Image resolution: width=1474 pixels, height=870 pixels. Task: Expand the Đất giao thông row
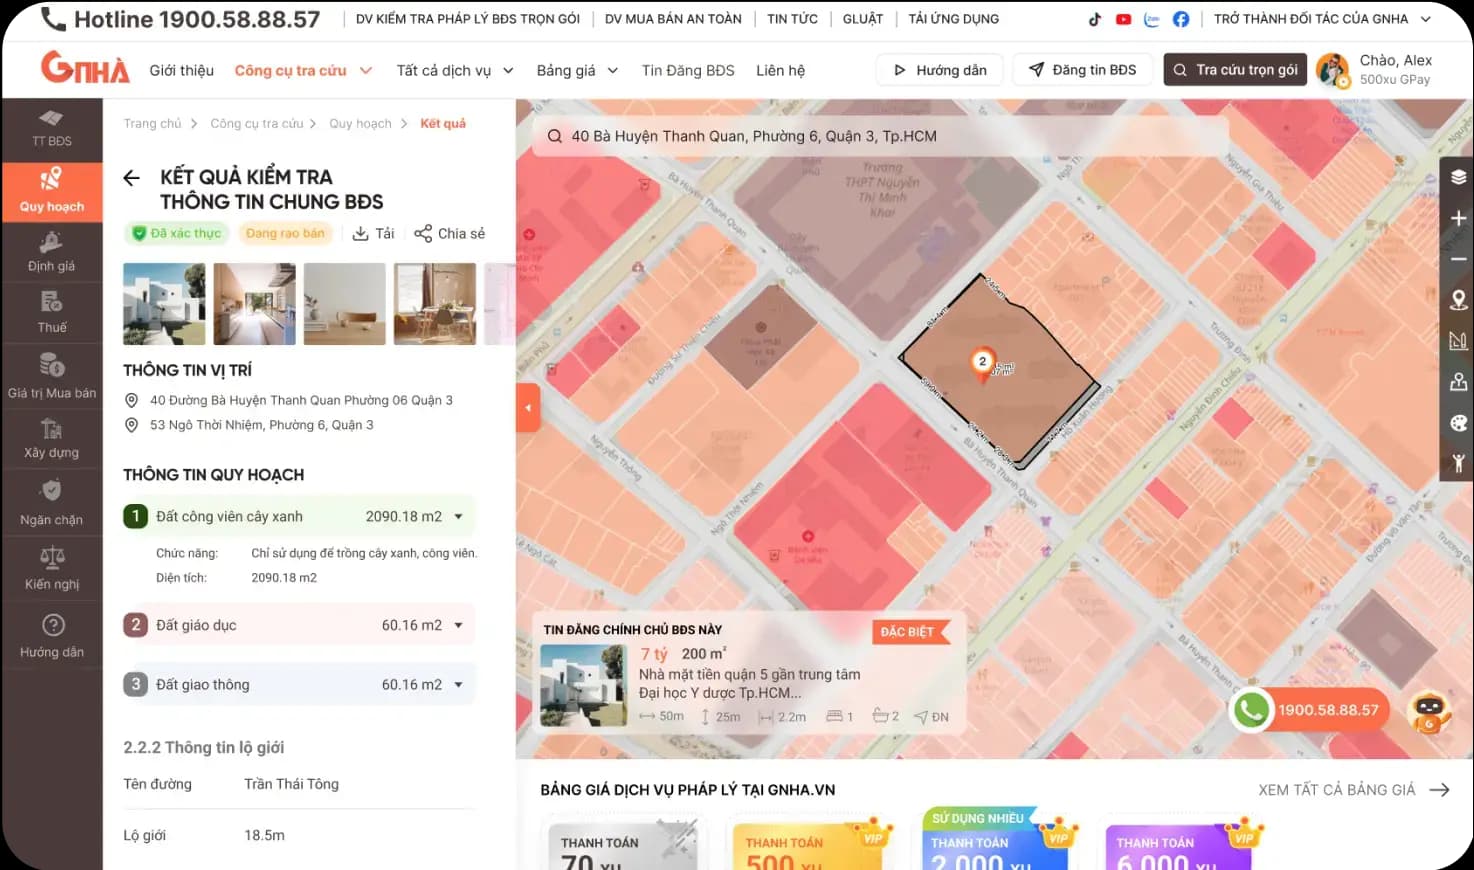tap(459, 685)
